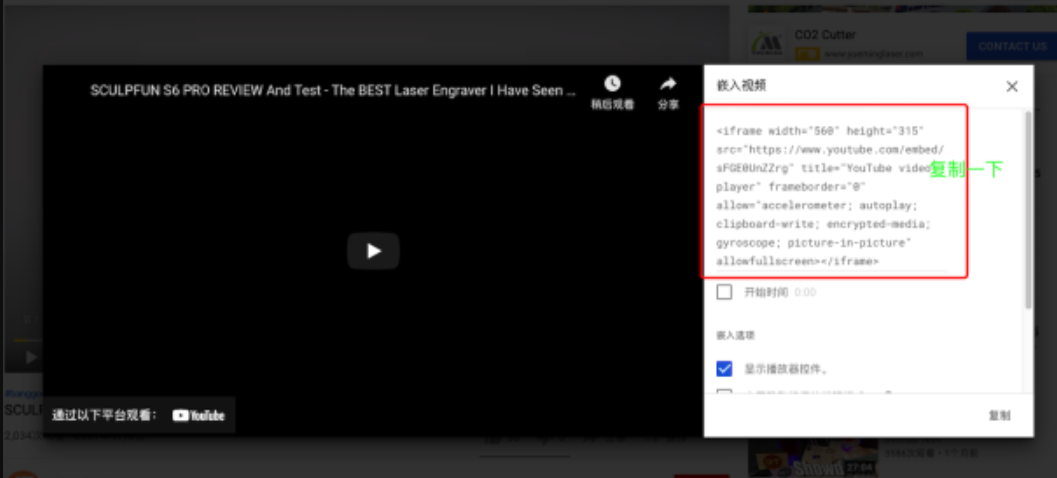
Task: Click the CONTACT US ad button
Action: point(1011,47)
